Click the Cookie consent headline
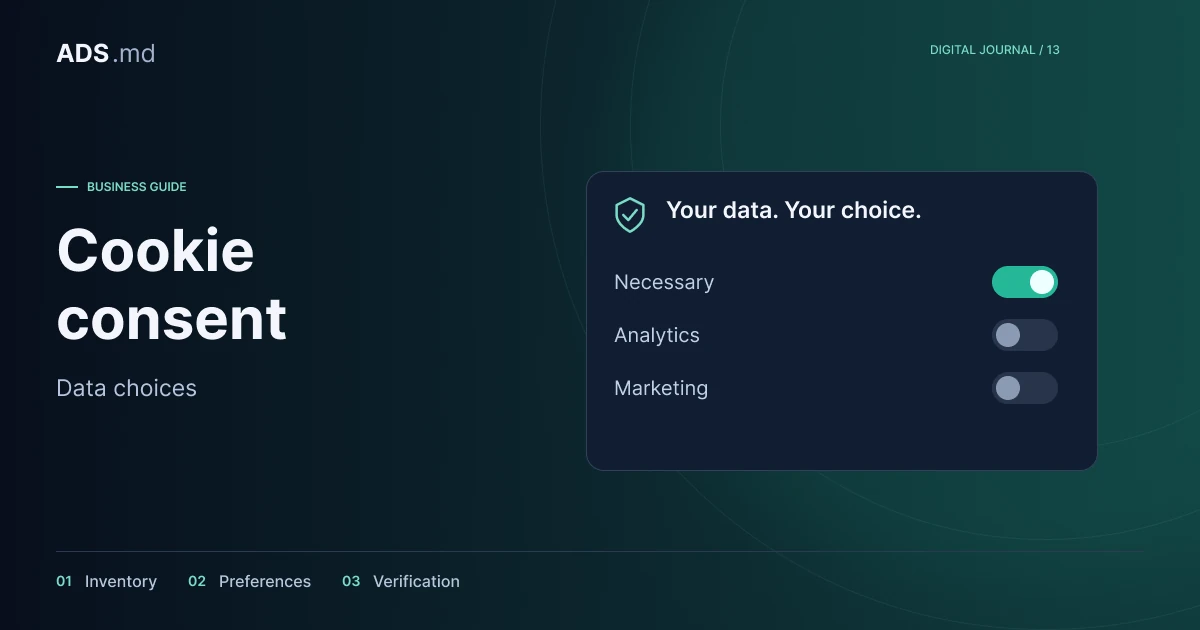The width and height of the screenshot is (1200, 630). [172, 284]
